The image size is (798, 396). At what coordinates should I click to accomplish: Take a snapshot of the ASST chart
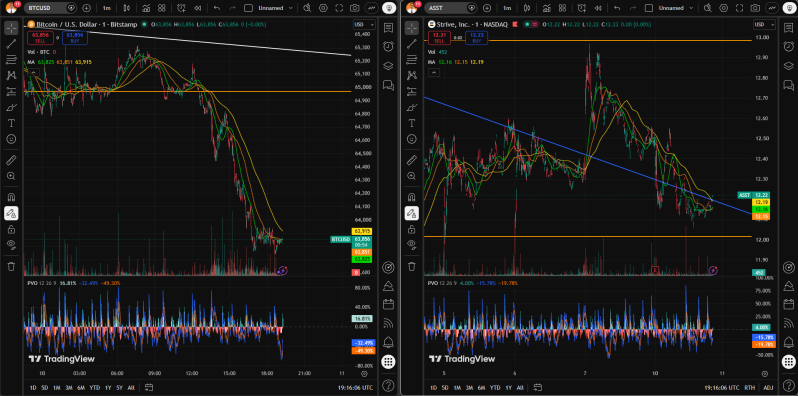pyautogui.click(x=755, y=8)
